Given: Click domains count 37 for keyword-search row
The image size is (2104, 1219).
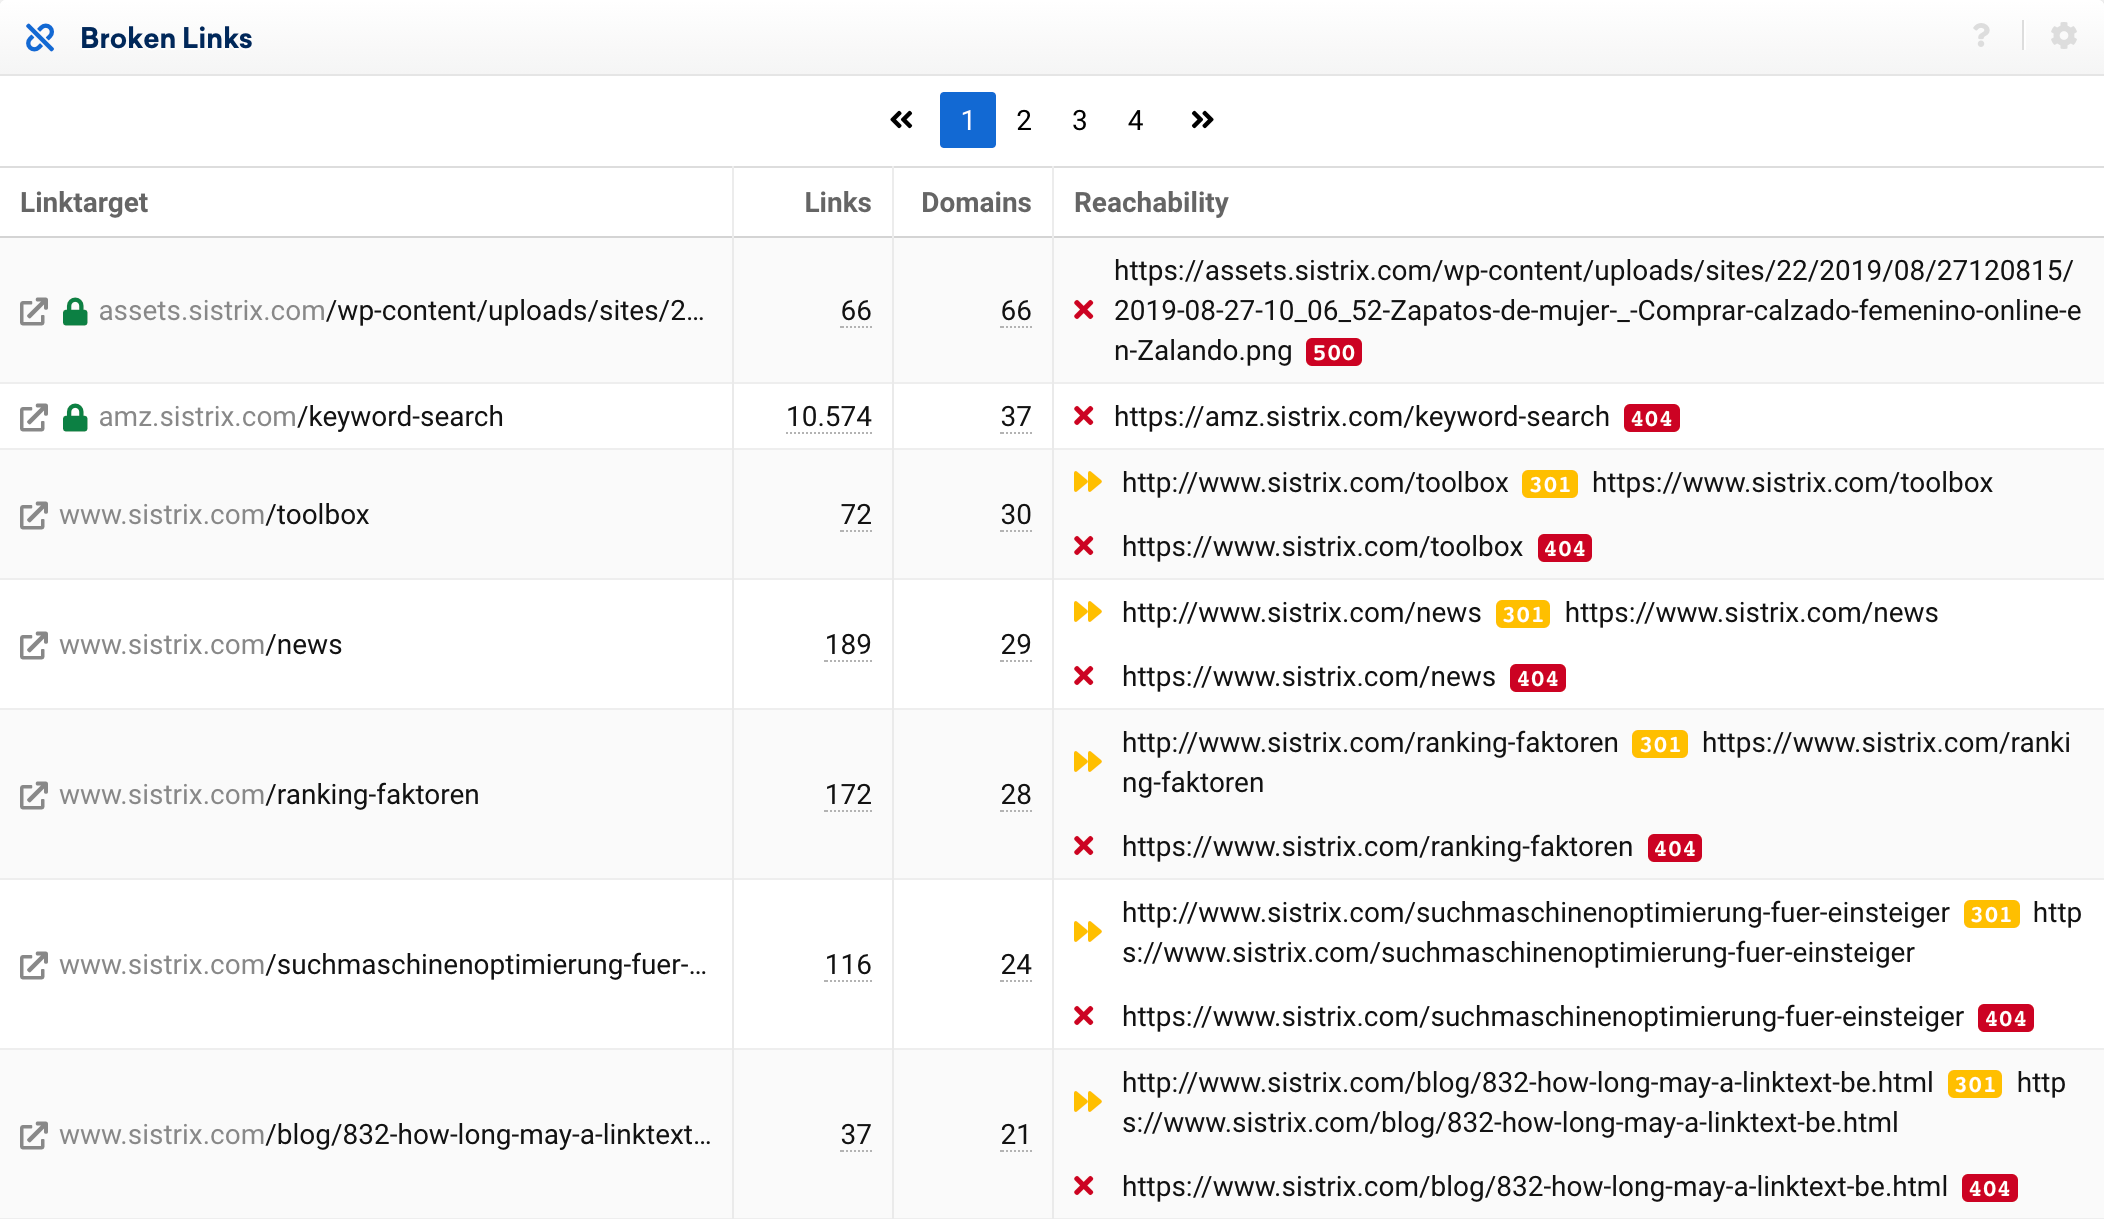Looking at the screenshot, I should coord(1016,417).
